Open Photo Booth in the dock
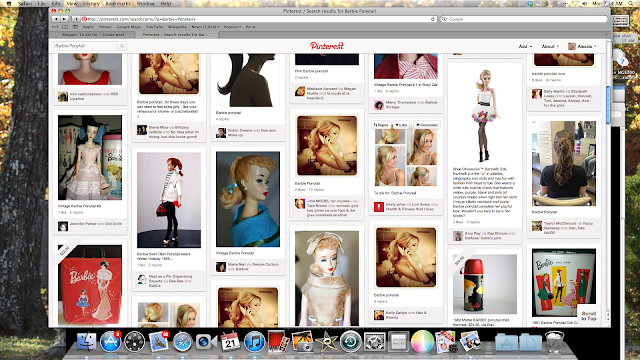Viewport: 640px width, 360px height. pos(278,341)
